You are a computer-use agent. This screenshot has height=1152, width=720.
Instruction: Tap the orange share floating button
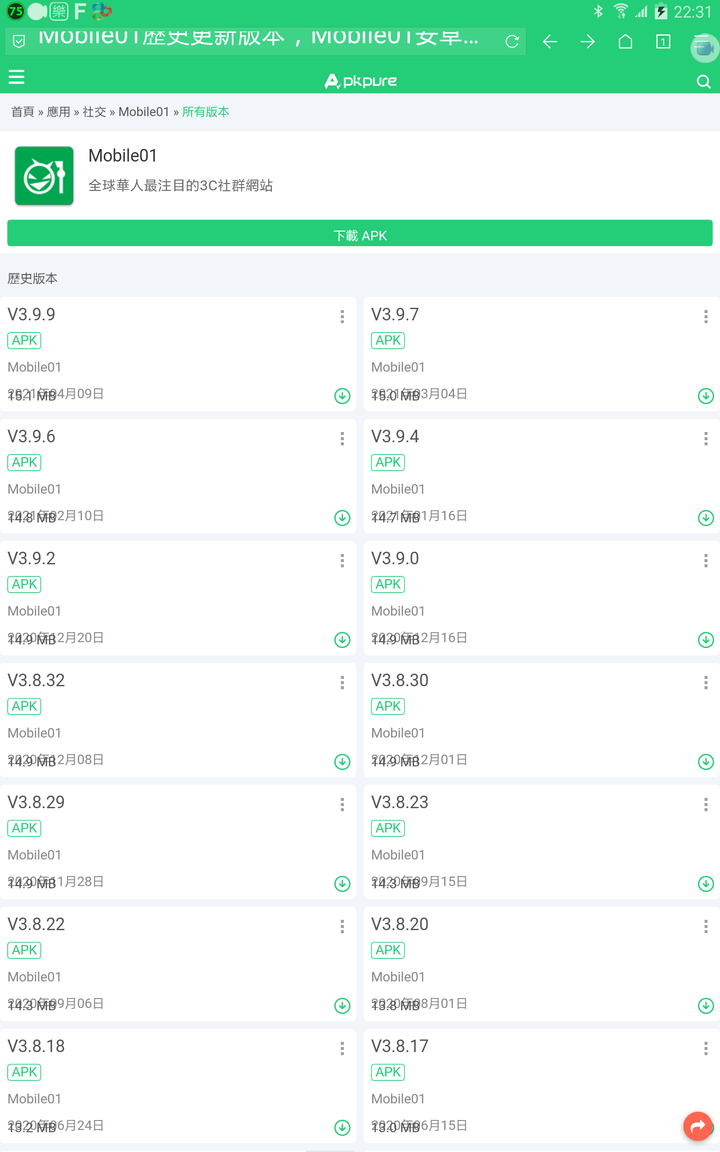point(698,1126)
